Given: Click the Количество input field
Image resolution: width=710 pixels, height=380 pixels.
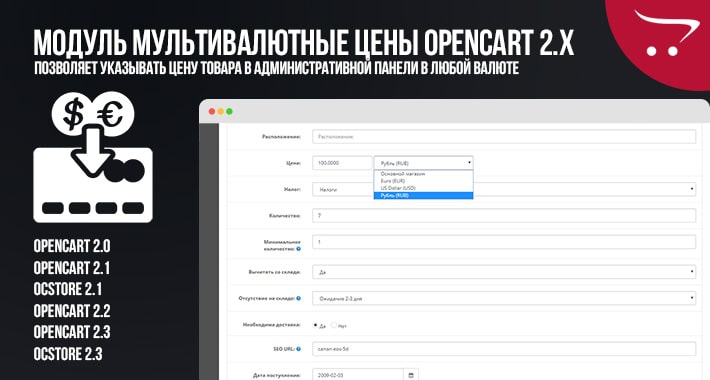Looking at the screenshot, I should pos(504,216).
